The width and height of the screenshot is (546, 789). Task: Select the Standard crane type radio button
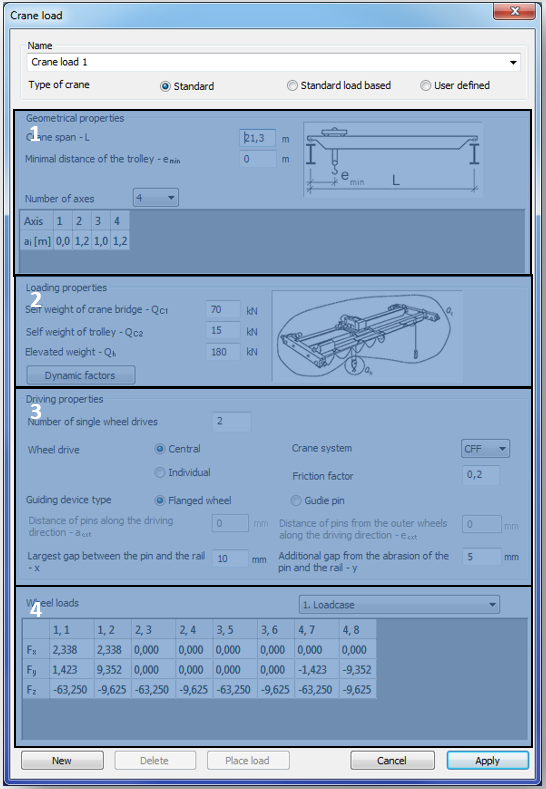[165, 87]
